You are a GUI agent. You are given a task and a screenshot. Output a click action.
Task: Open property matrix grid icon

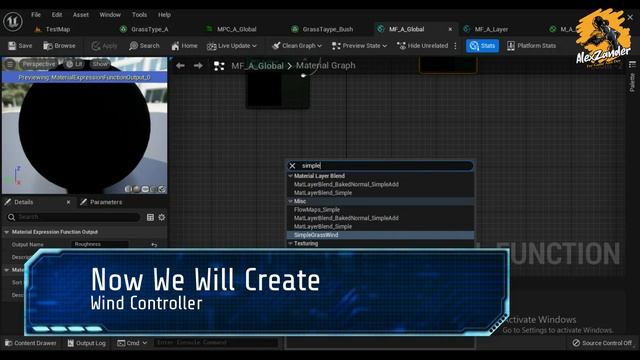(x=150, y=218)
